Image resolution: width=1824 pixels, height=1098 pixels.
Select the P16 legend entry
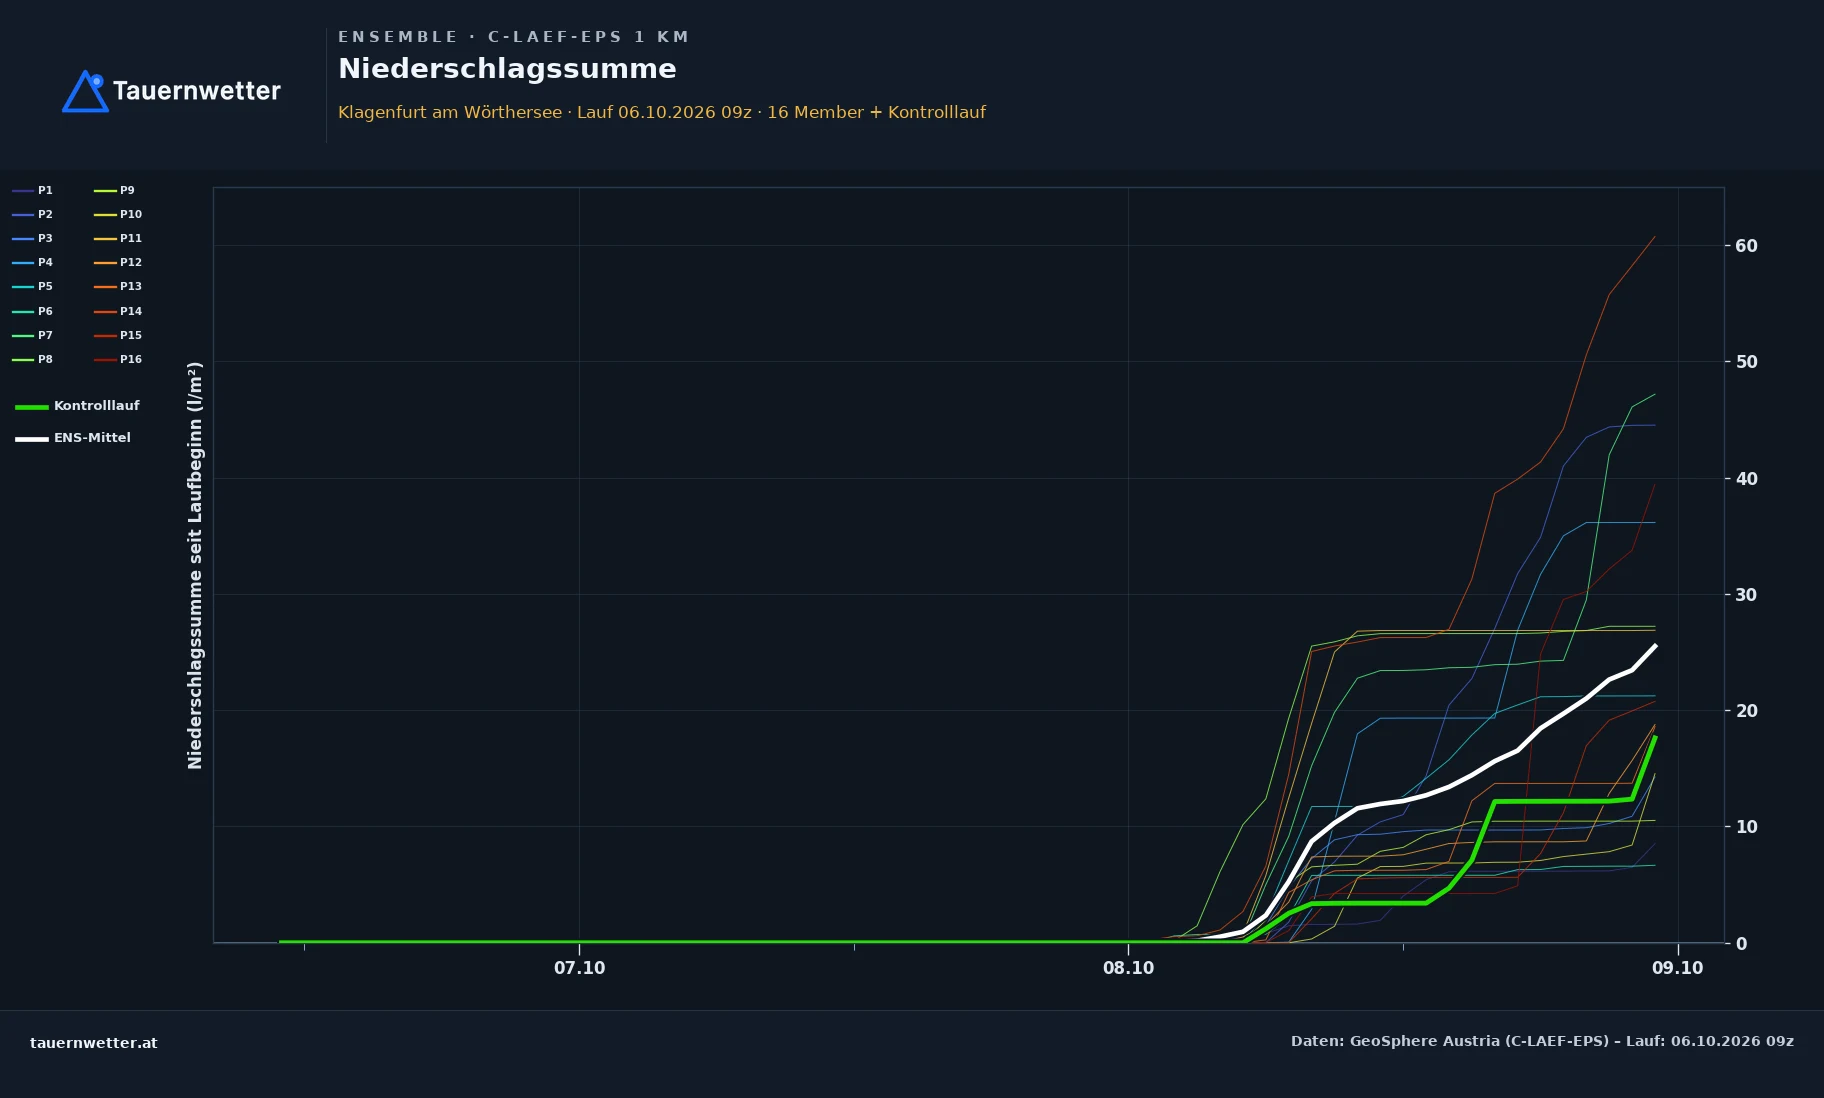[x=118, y=359]
